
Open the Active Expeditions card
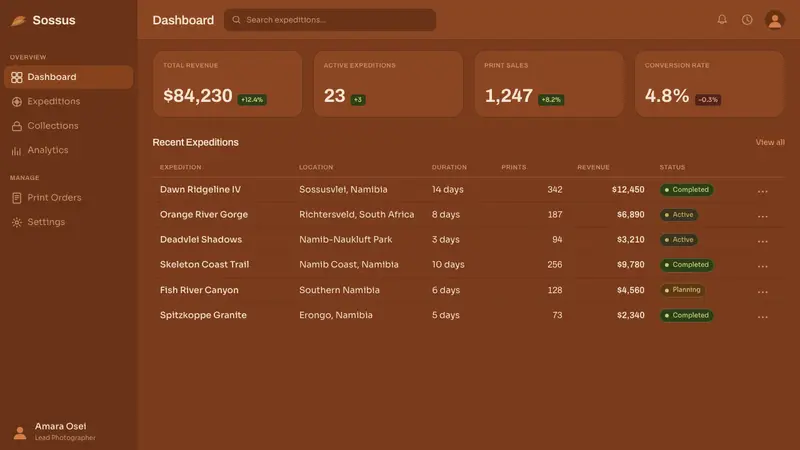click(388, 84)
